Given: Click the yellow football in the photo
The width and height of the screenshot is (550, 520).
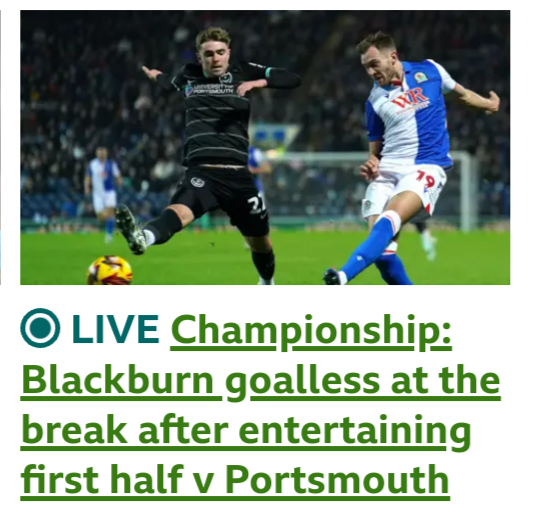Looking at the screenshot, I should point(109,270).
